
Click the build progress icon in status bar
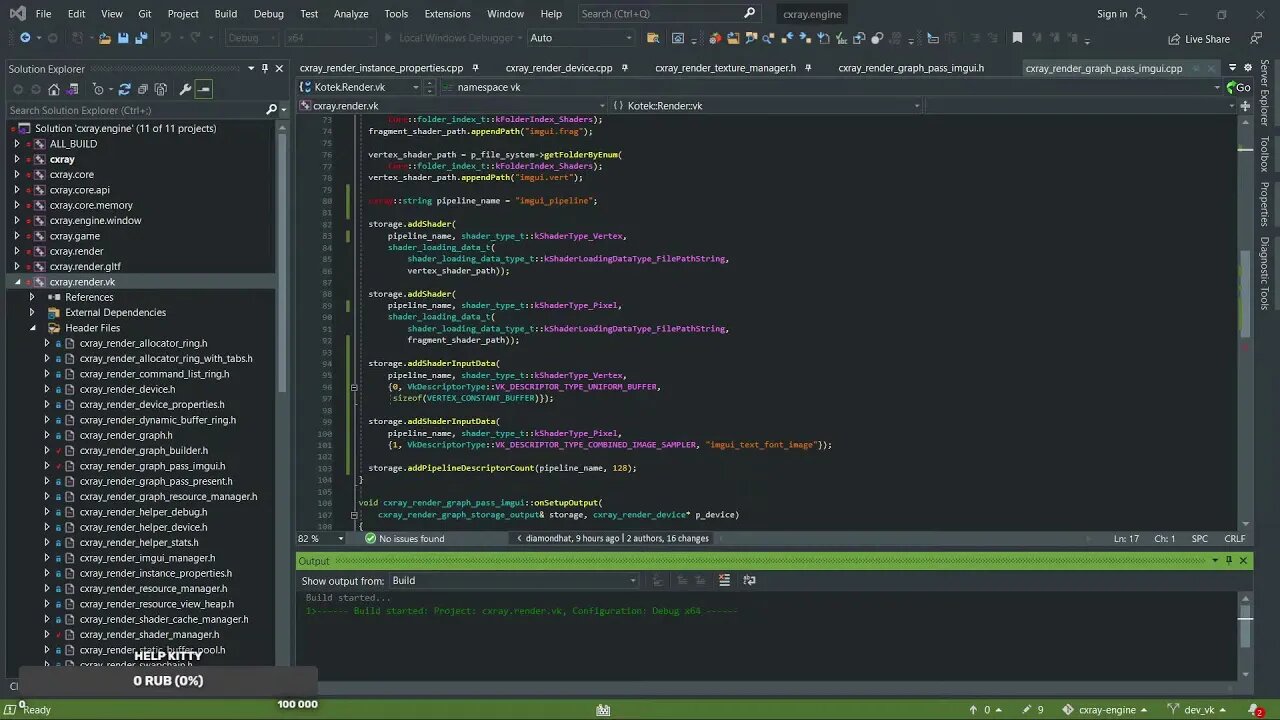pos(603,710)
